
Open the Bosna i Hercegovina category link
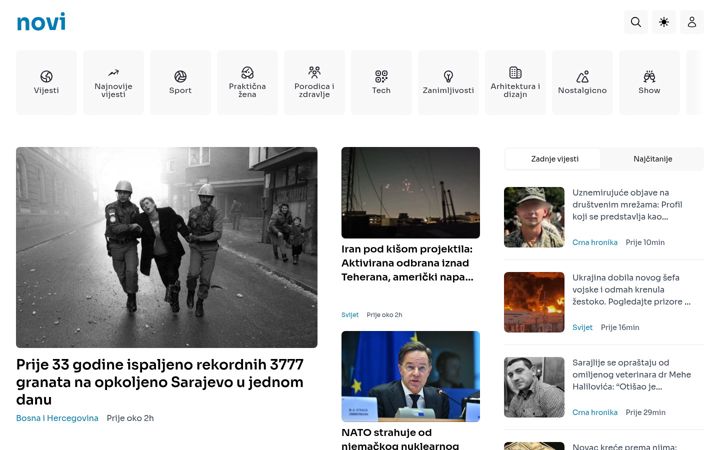tap(57, 418)
